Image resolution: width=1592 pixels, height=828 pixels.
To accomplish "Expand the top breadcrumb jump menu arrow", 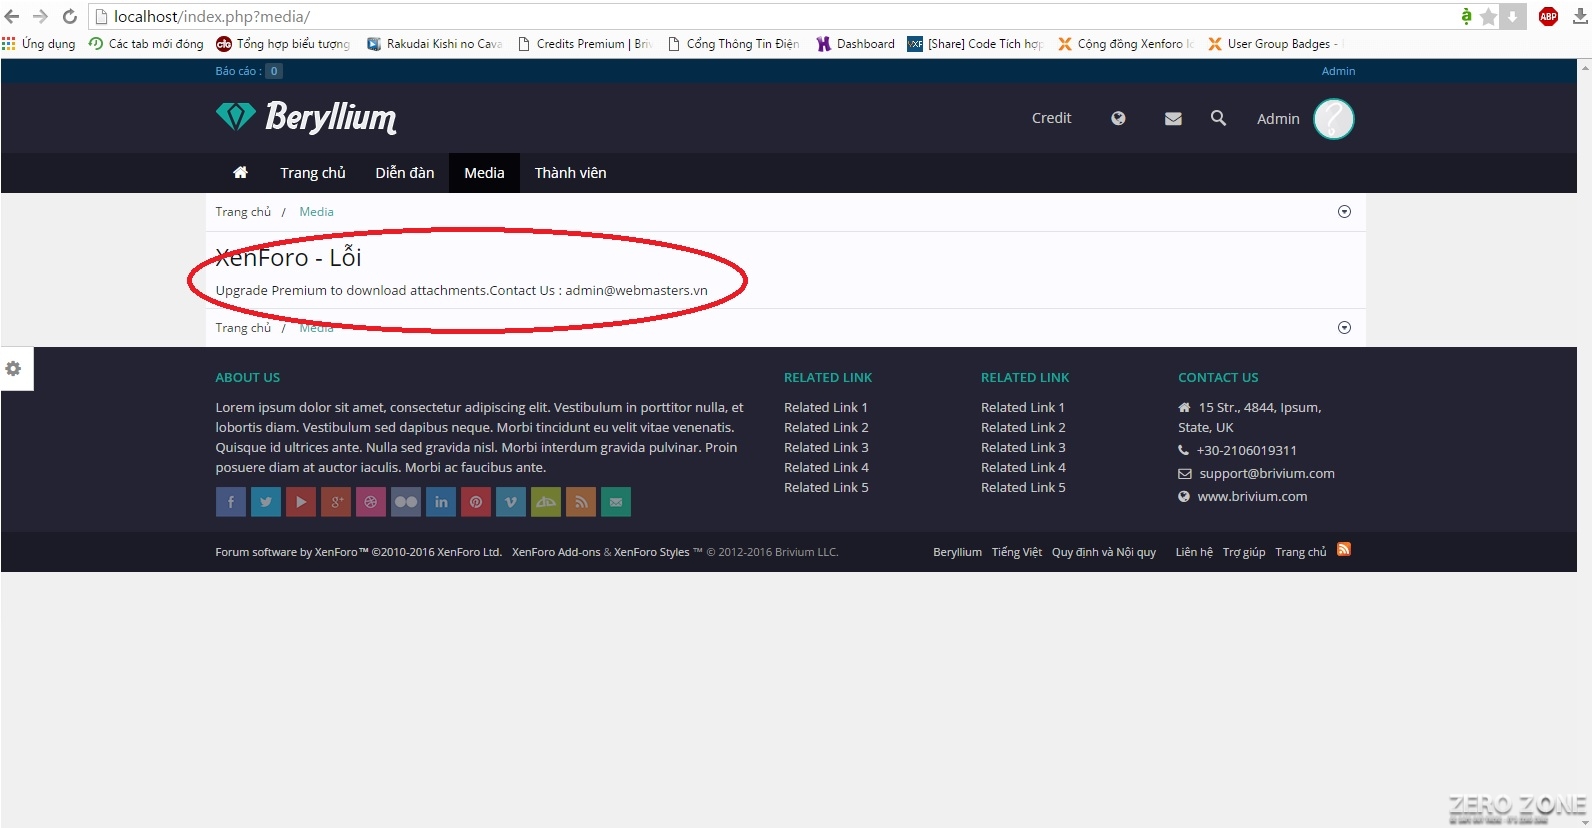I will click(x=1344, y=212).
